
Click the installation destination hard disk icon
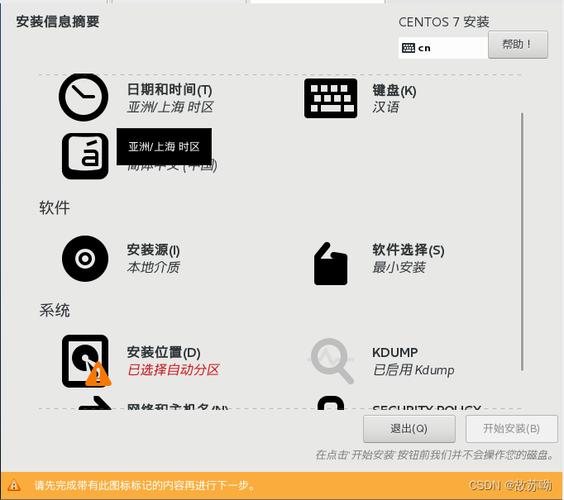(86, 361)
